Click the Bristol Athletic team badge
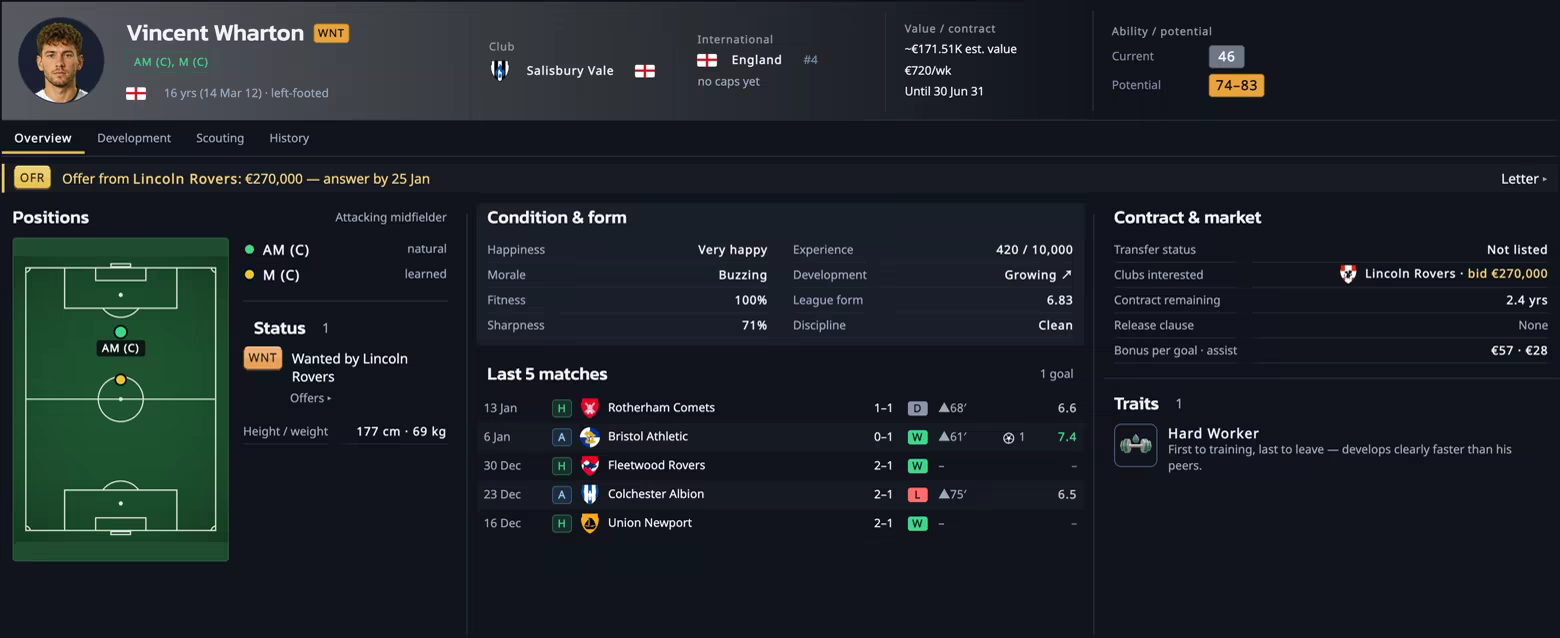The height and width of the screenshot is (638, 1560). (590, 437)
